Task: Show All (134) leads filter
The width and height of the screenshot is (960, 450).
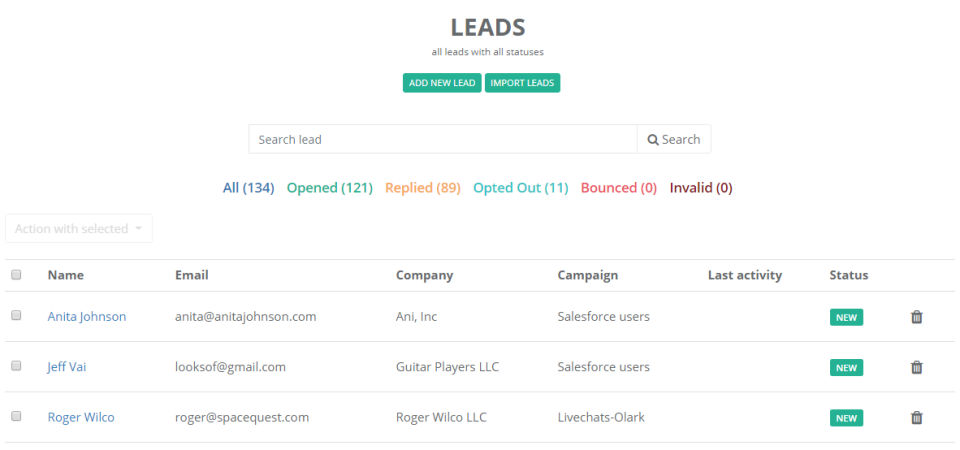Action: pos(248,188)
